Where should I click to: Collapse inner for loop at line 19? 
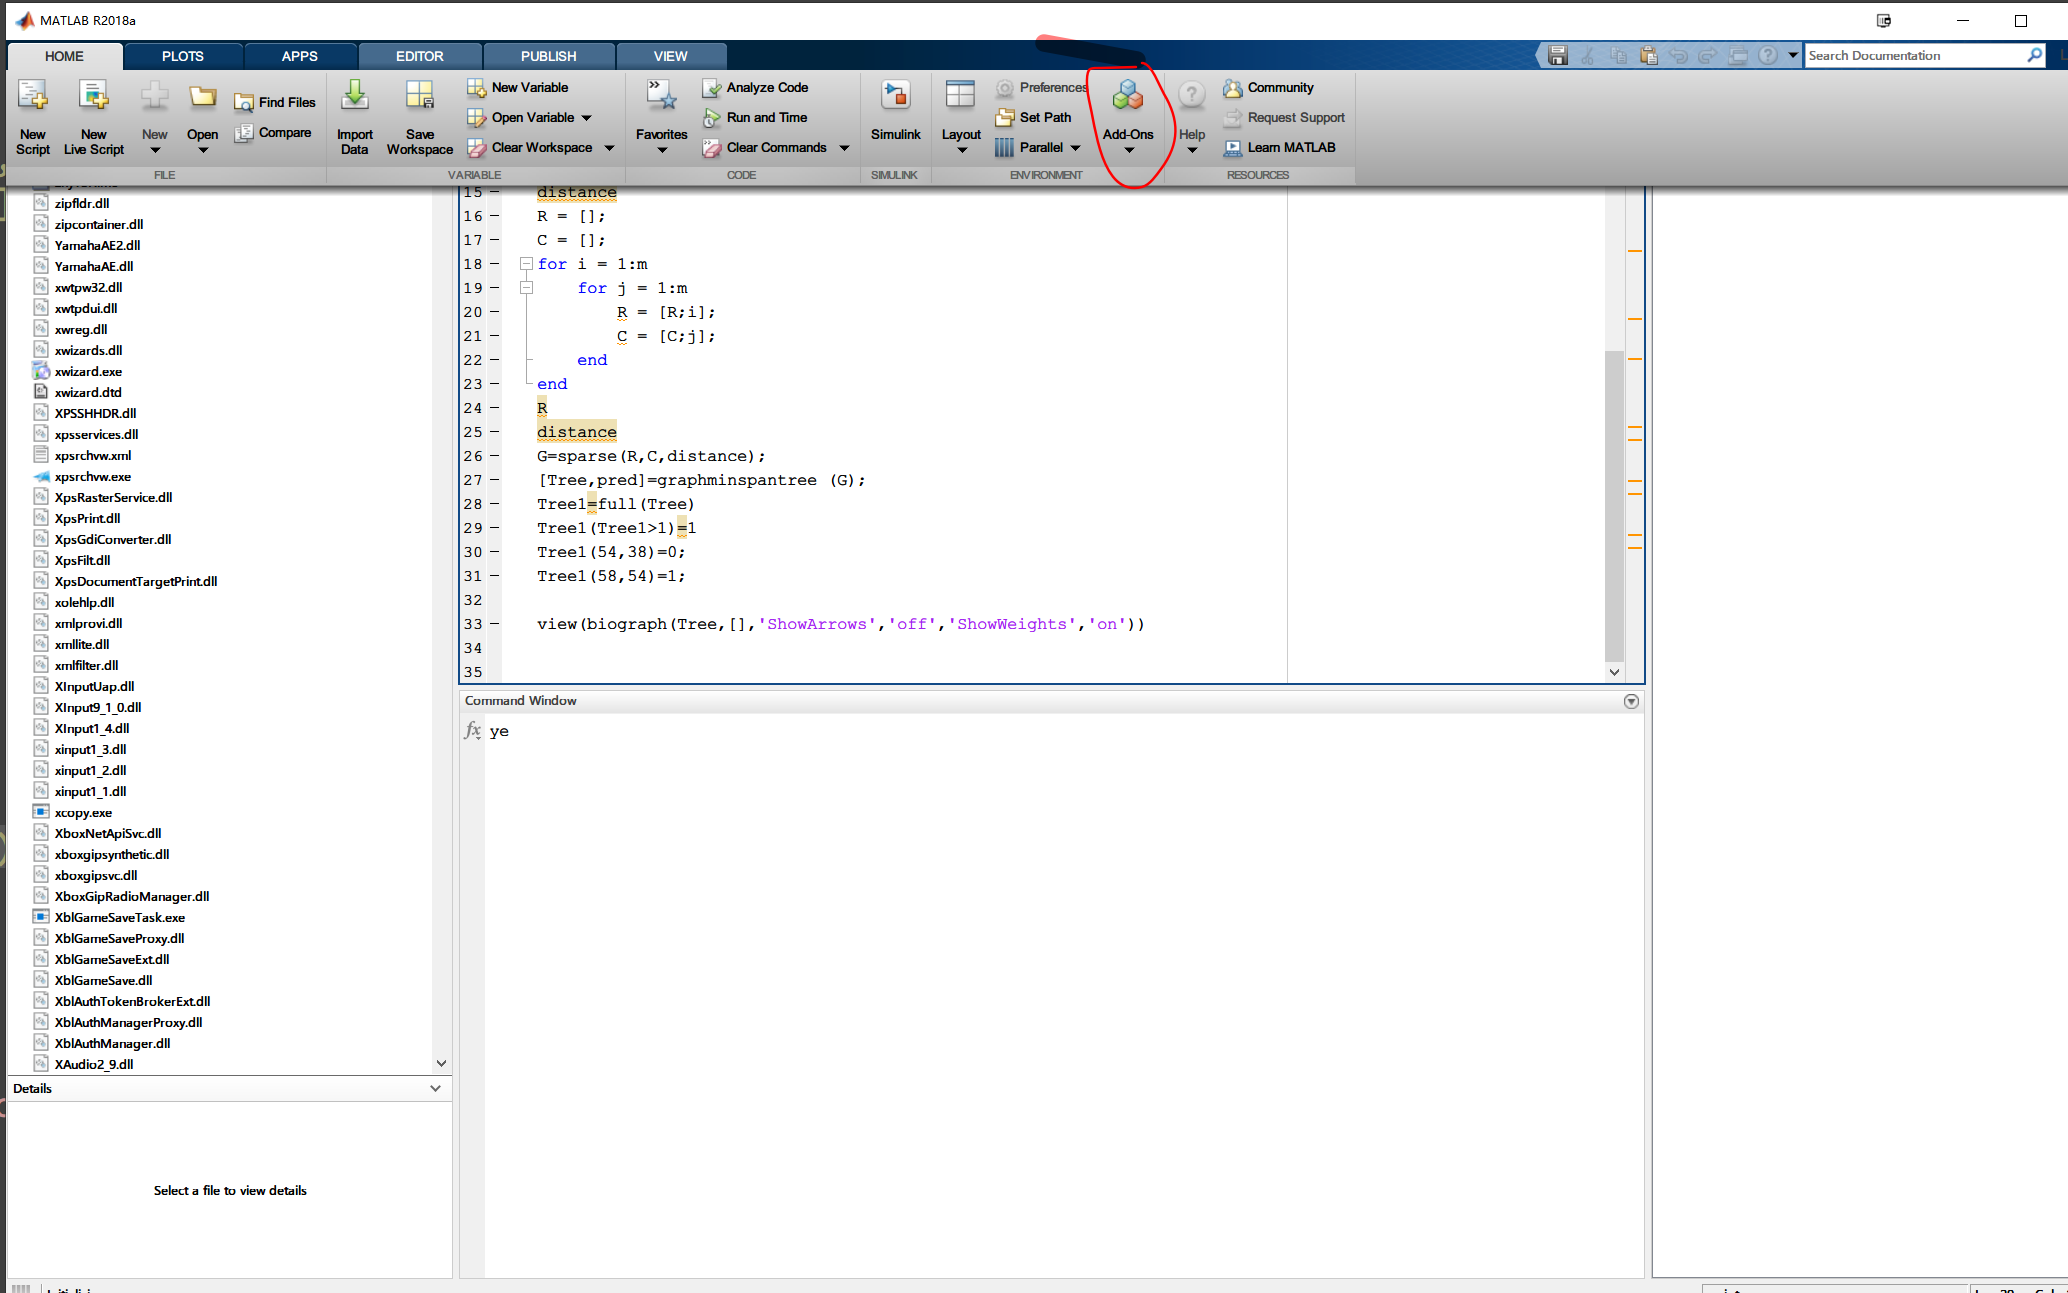526,288
